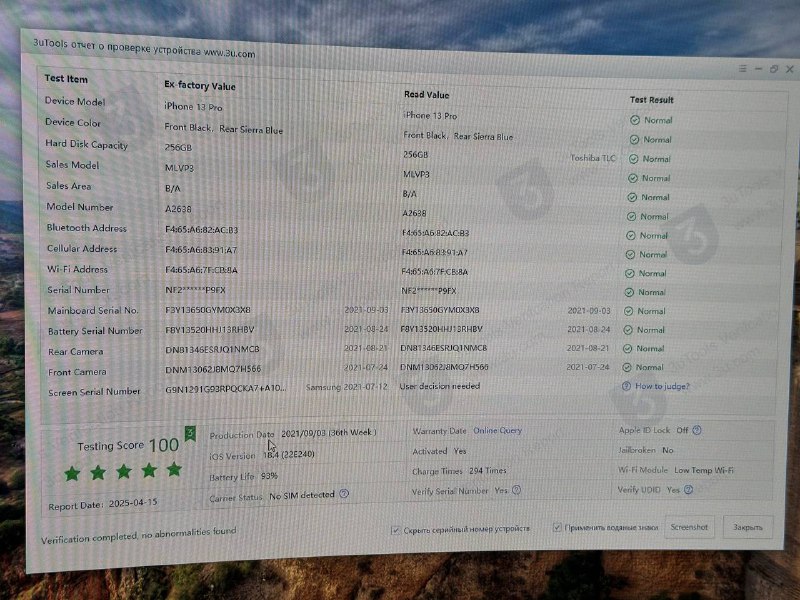Click the Toshiba TLC value
Viewport: 800px width, 600px height.
pyautogui.click(x=593, y=158)
